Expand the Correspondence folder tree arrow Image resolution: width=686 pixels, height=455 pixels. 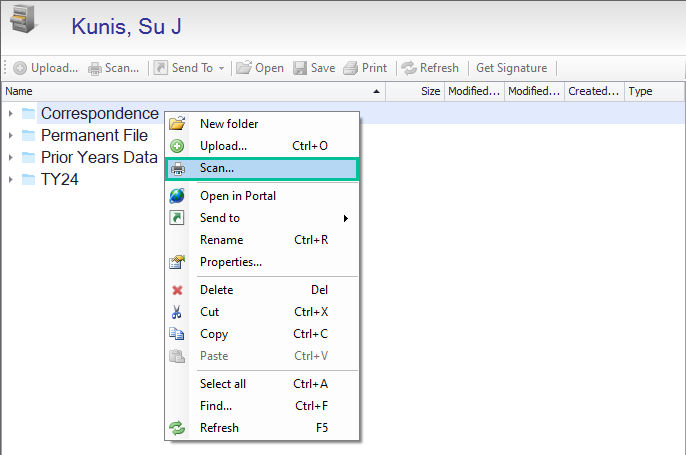pyautogui.click(x=10, y=113)
